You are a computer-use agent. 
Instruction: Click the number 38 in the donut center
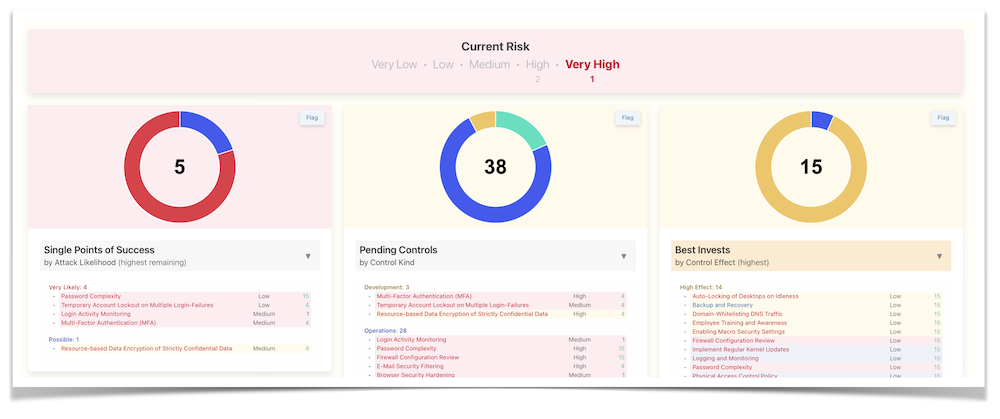click(495, 167)
